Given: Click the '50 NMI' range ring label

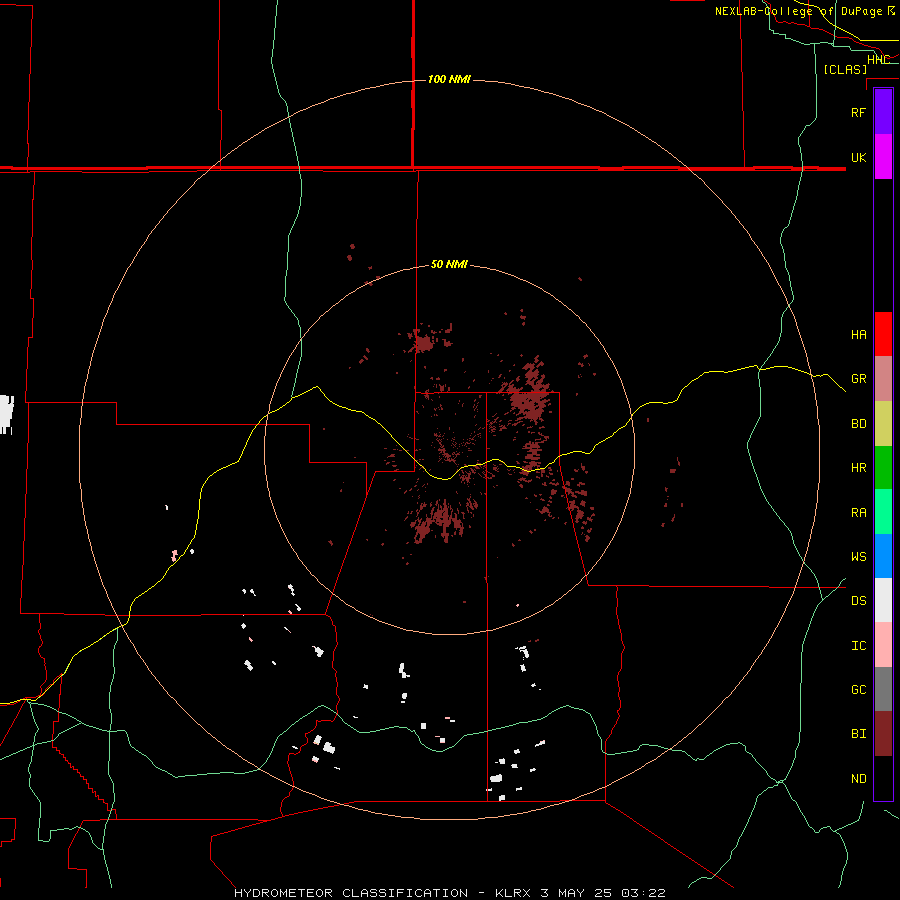Looking at the screenshot, I should (449, 265).
